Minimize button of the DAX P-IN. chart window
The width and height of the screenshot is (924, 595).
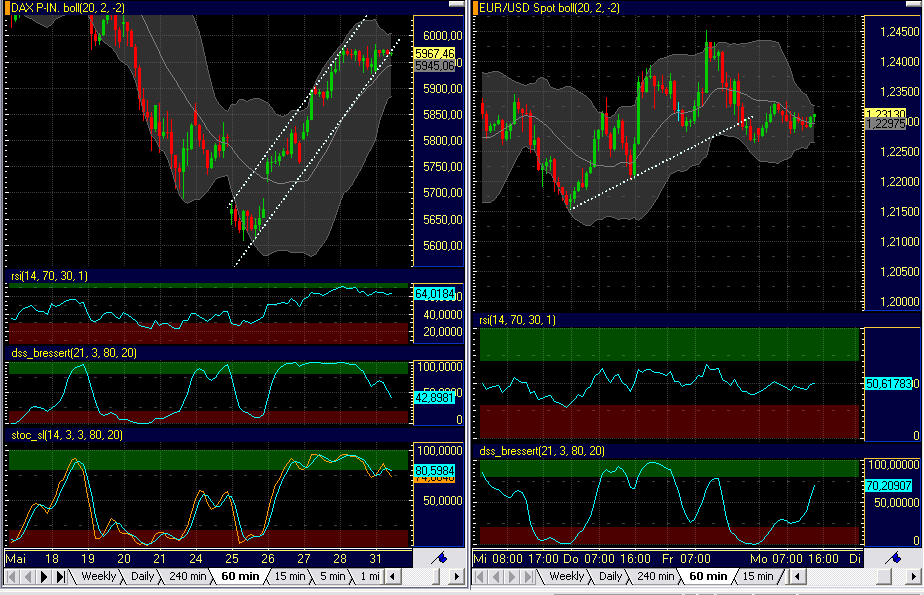pos(456,5)
